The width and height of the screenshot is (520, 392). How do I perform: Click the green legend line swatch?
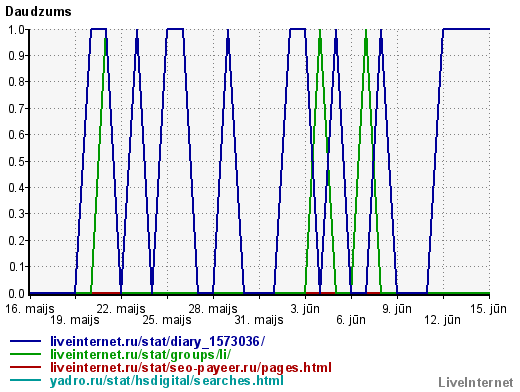pos(25,354)
